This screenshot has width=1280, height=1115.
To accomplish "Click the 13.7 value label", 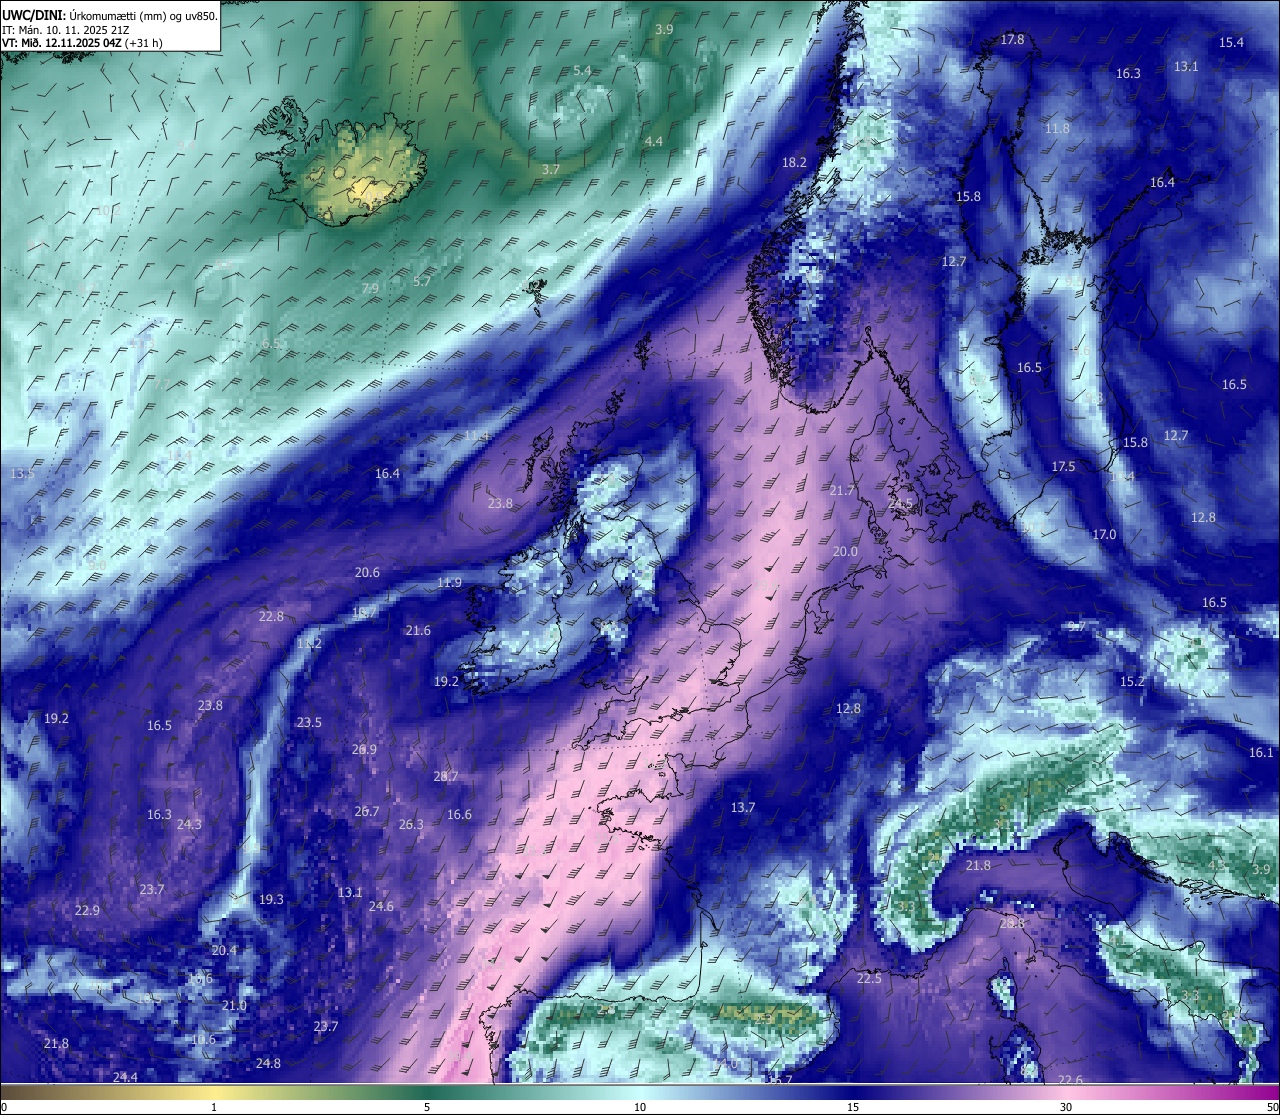I will (x=742, y=808).
